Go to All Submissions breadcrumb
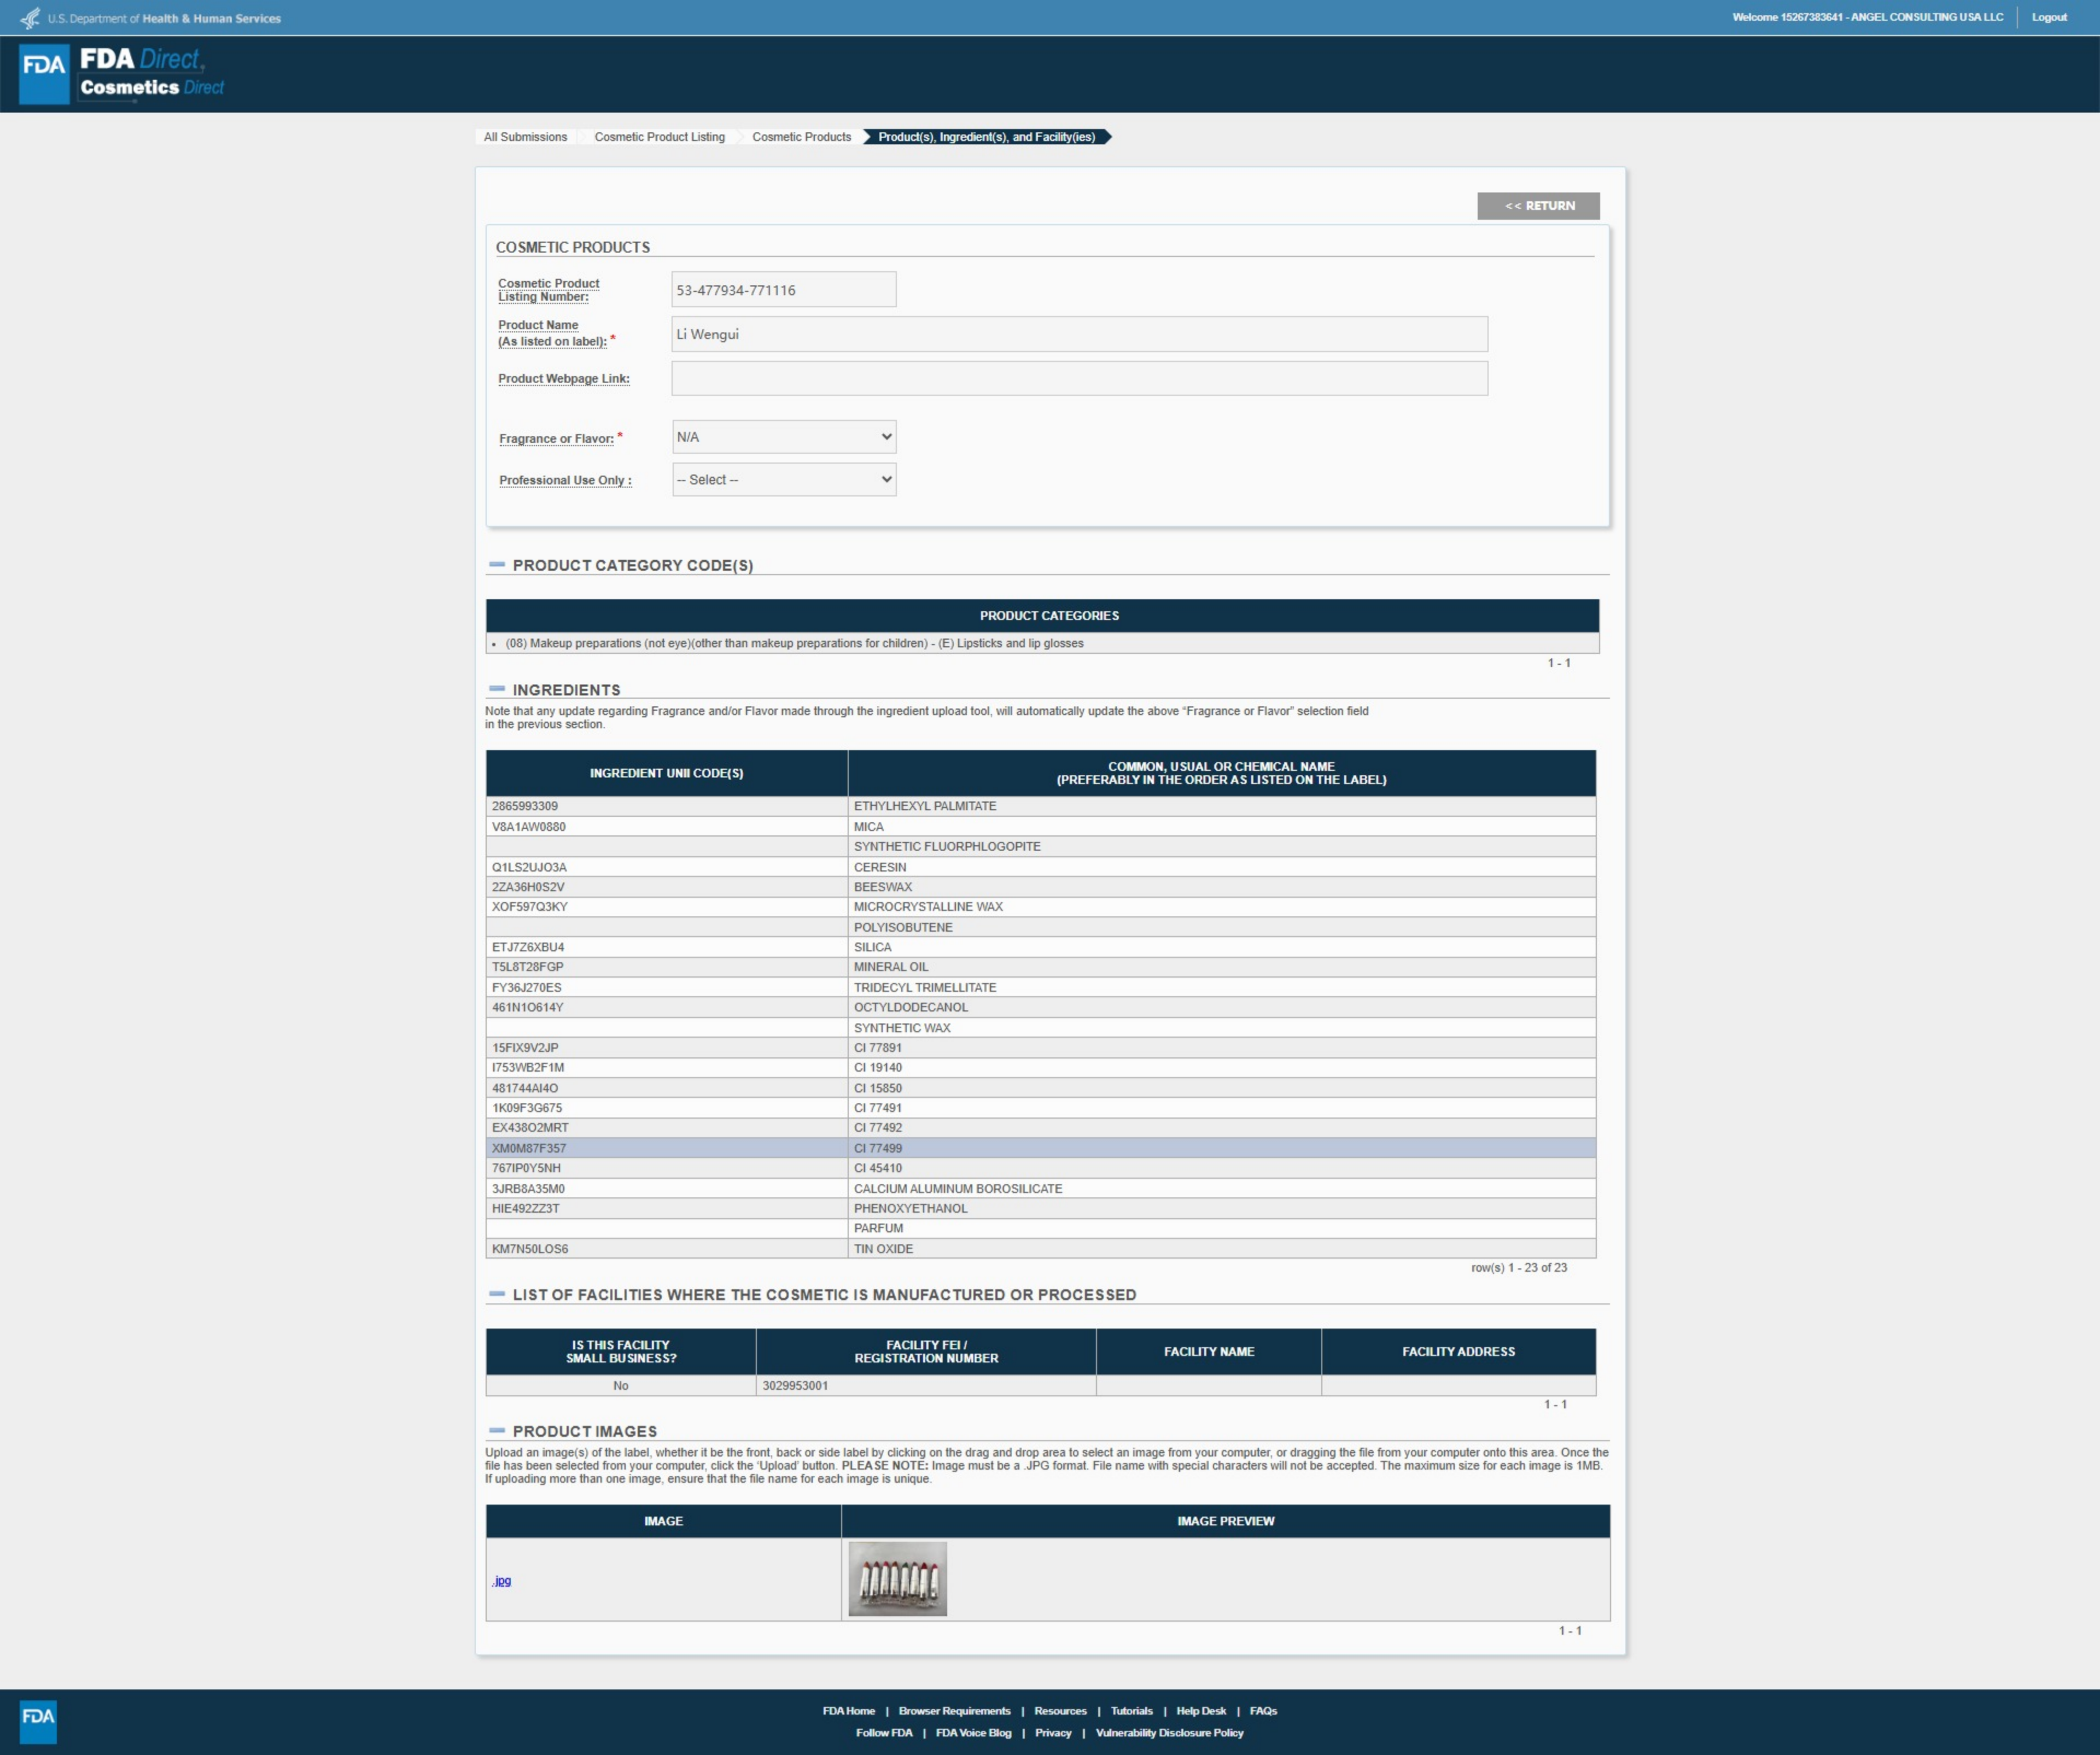Viewport: 2100px width, 1755px height. point(525,137)
